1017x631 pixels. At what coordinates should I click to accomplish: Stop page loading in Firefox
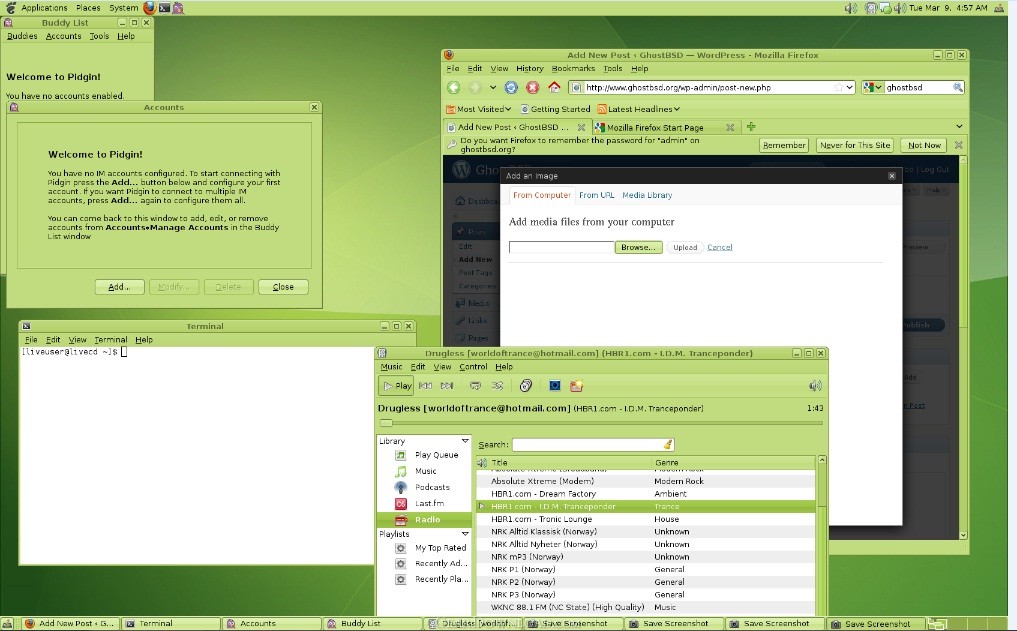pyautogui.click(x=532, y=87)
